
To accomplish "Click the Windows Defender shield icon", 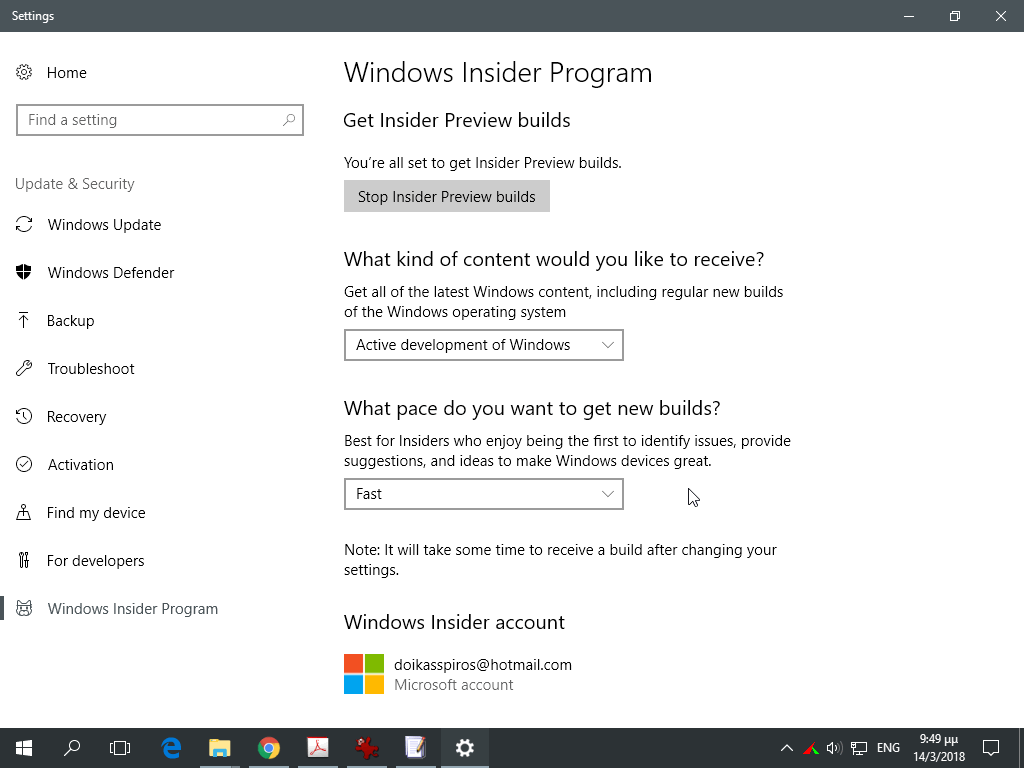I will [x=24, y=272].
